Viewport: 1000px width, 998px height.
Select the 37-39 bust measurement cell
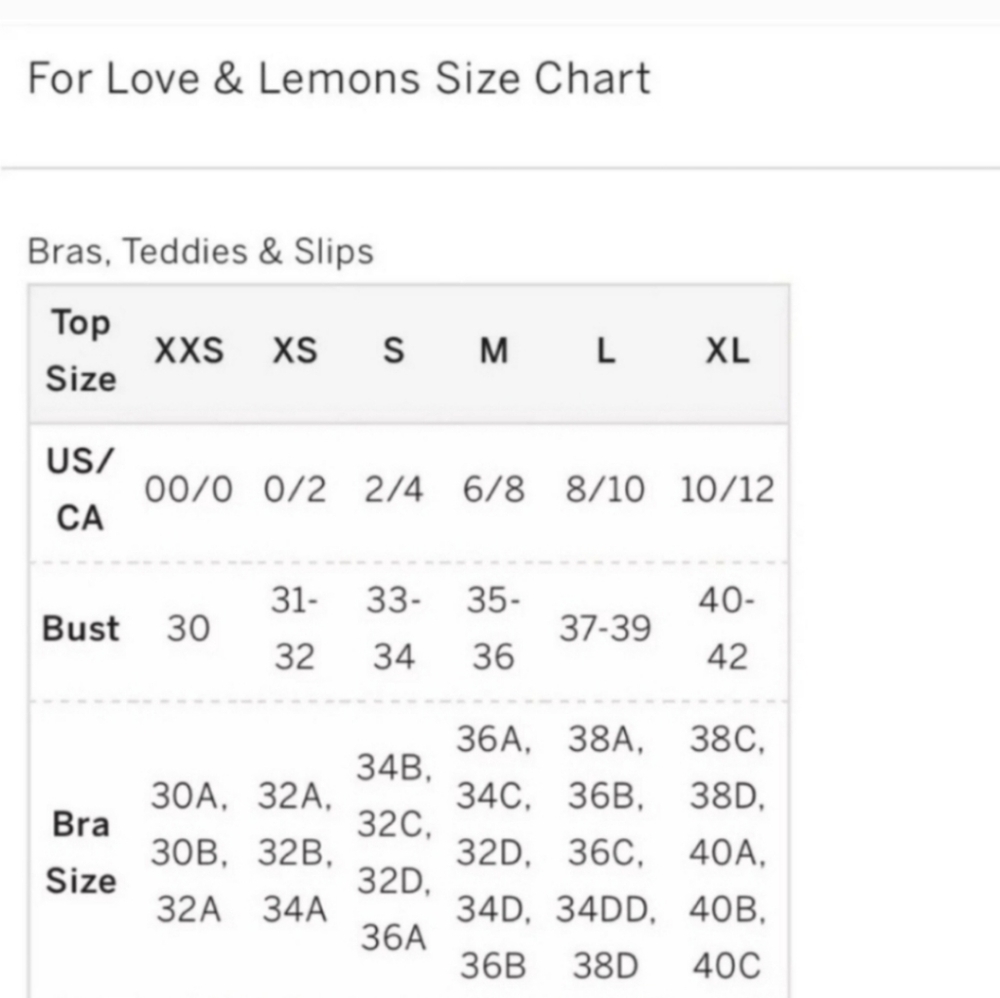(605, 629)
